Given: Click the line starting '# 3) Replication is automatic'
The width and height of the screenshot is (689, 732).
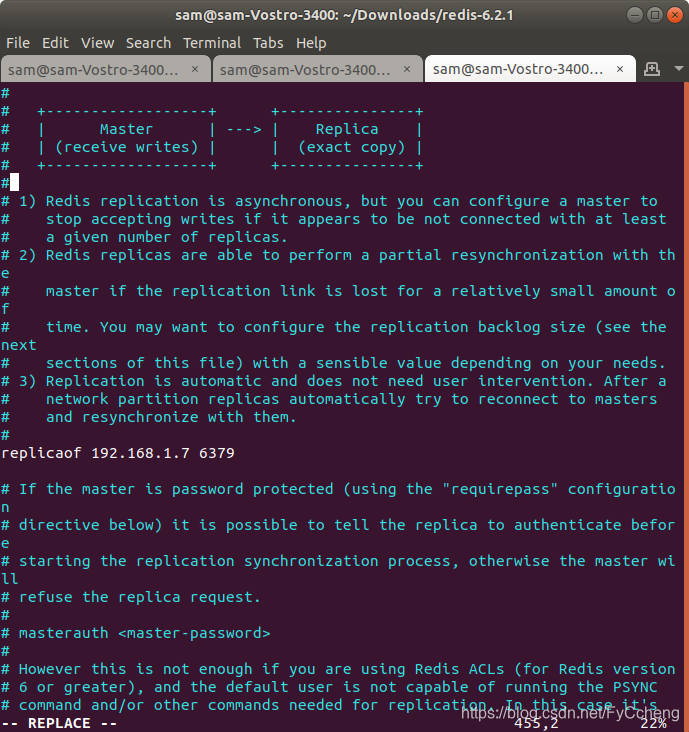Looking at the screenshot, I should click(x=333, y=381).
